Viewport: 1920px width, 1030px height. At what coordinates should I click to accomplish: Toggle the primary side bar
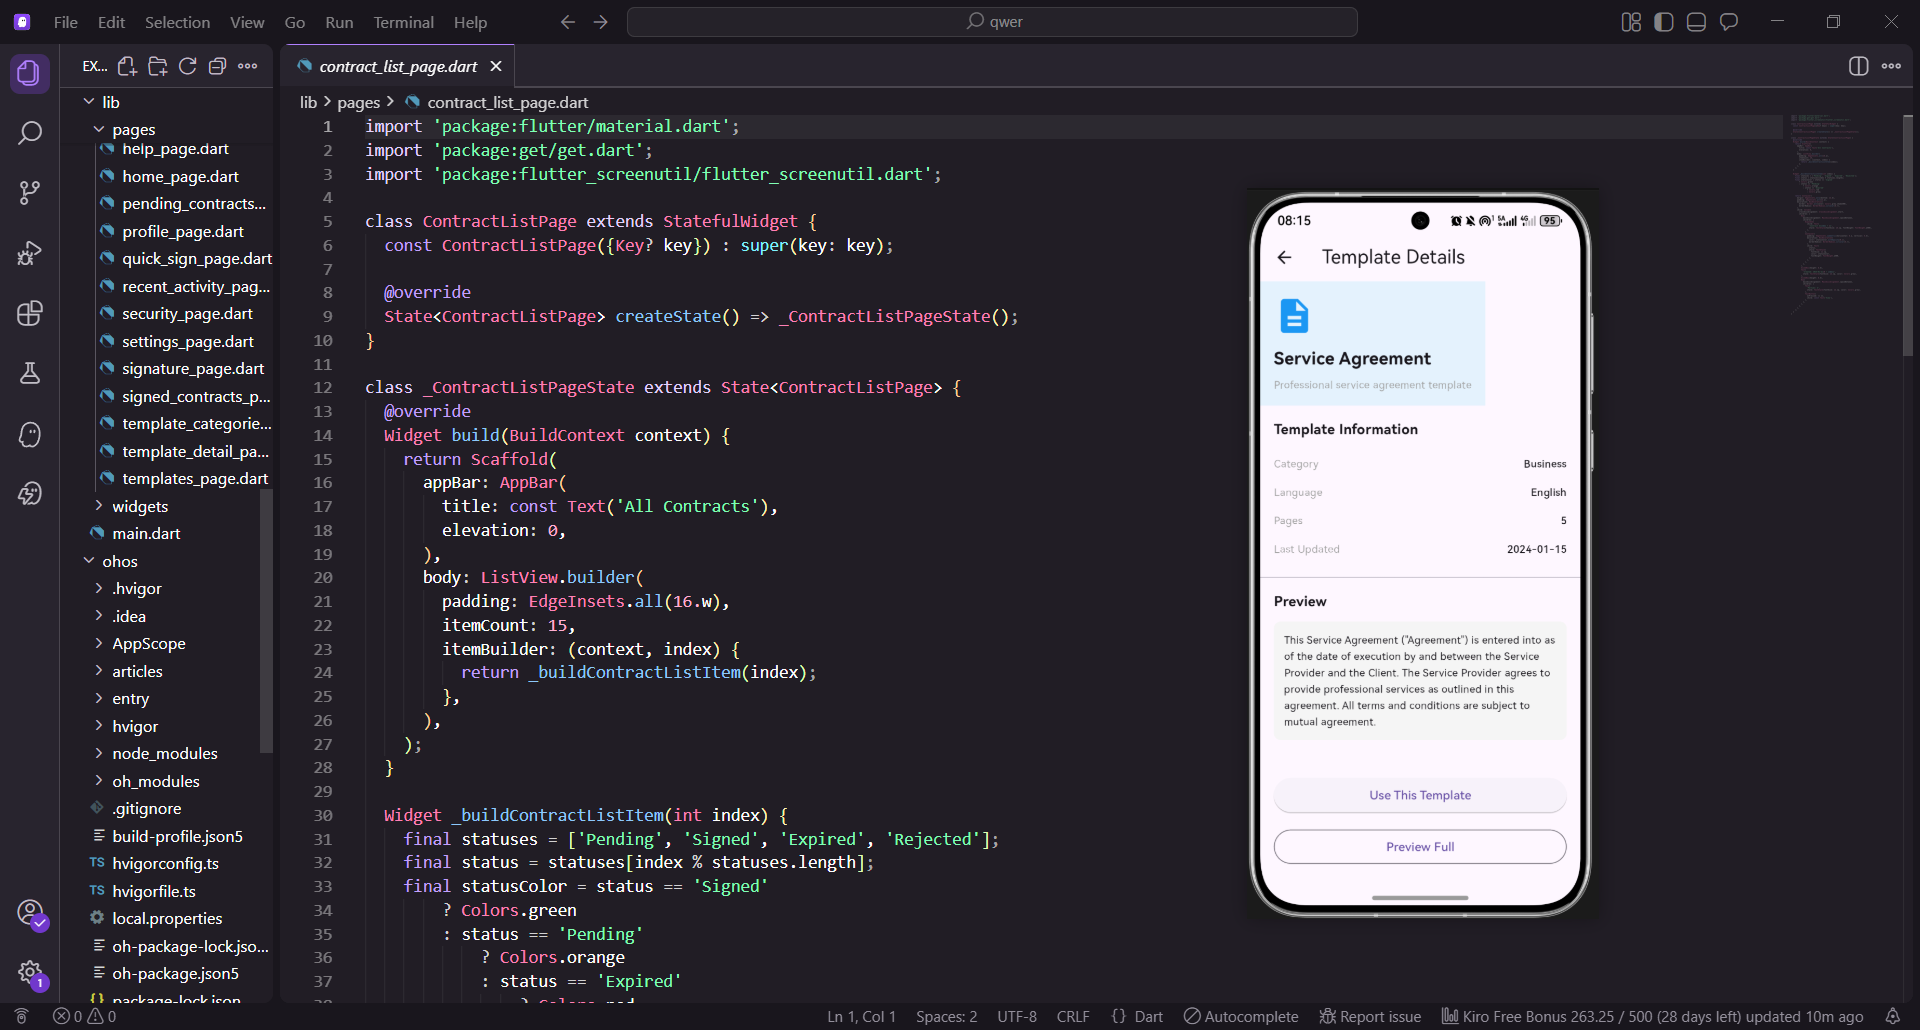tap(1664, 22)
